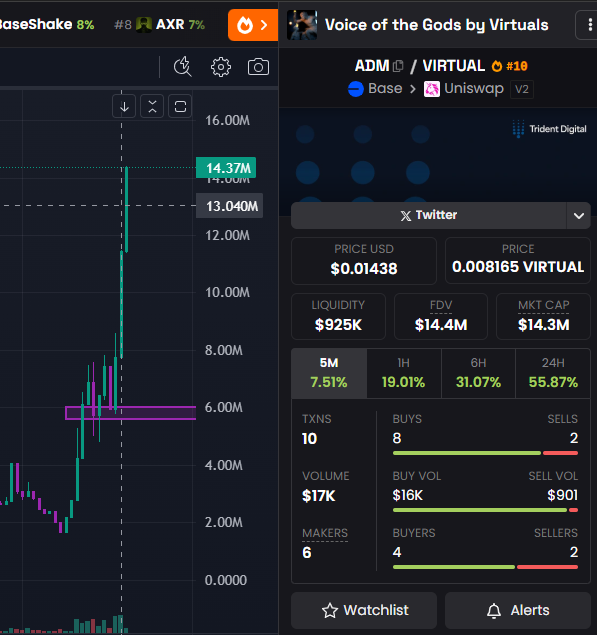Click the PRICE USD $0.01438 box
Screen dimensions: 597x635
pyautogui.click(x=364, y=261)
